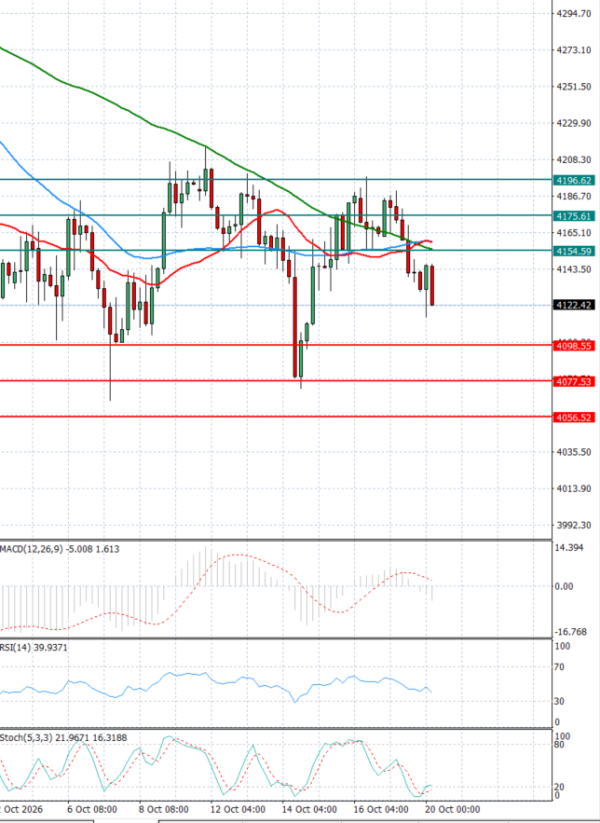Click the 4186.70 price axis value
This screenshot has height=823, width=600.
573,196
